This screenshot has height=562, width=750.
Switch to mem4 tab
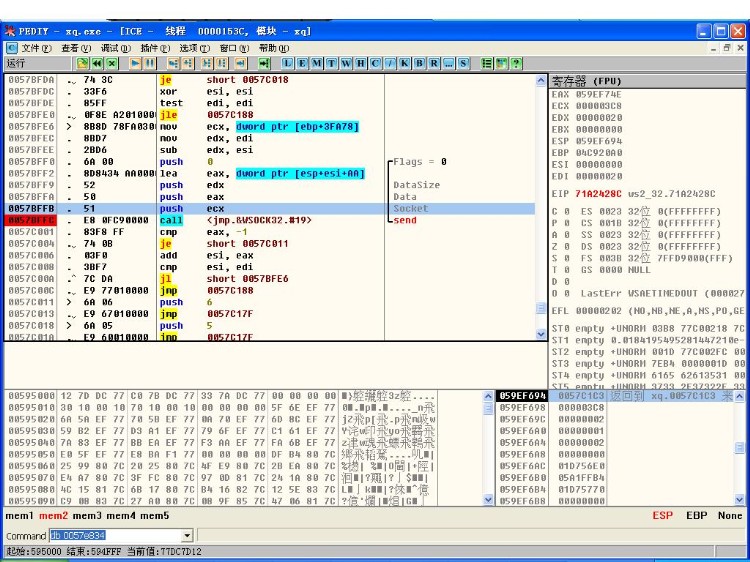coord(121,516)
